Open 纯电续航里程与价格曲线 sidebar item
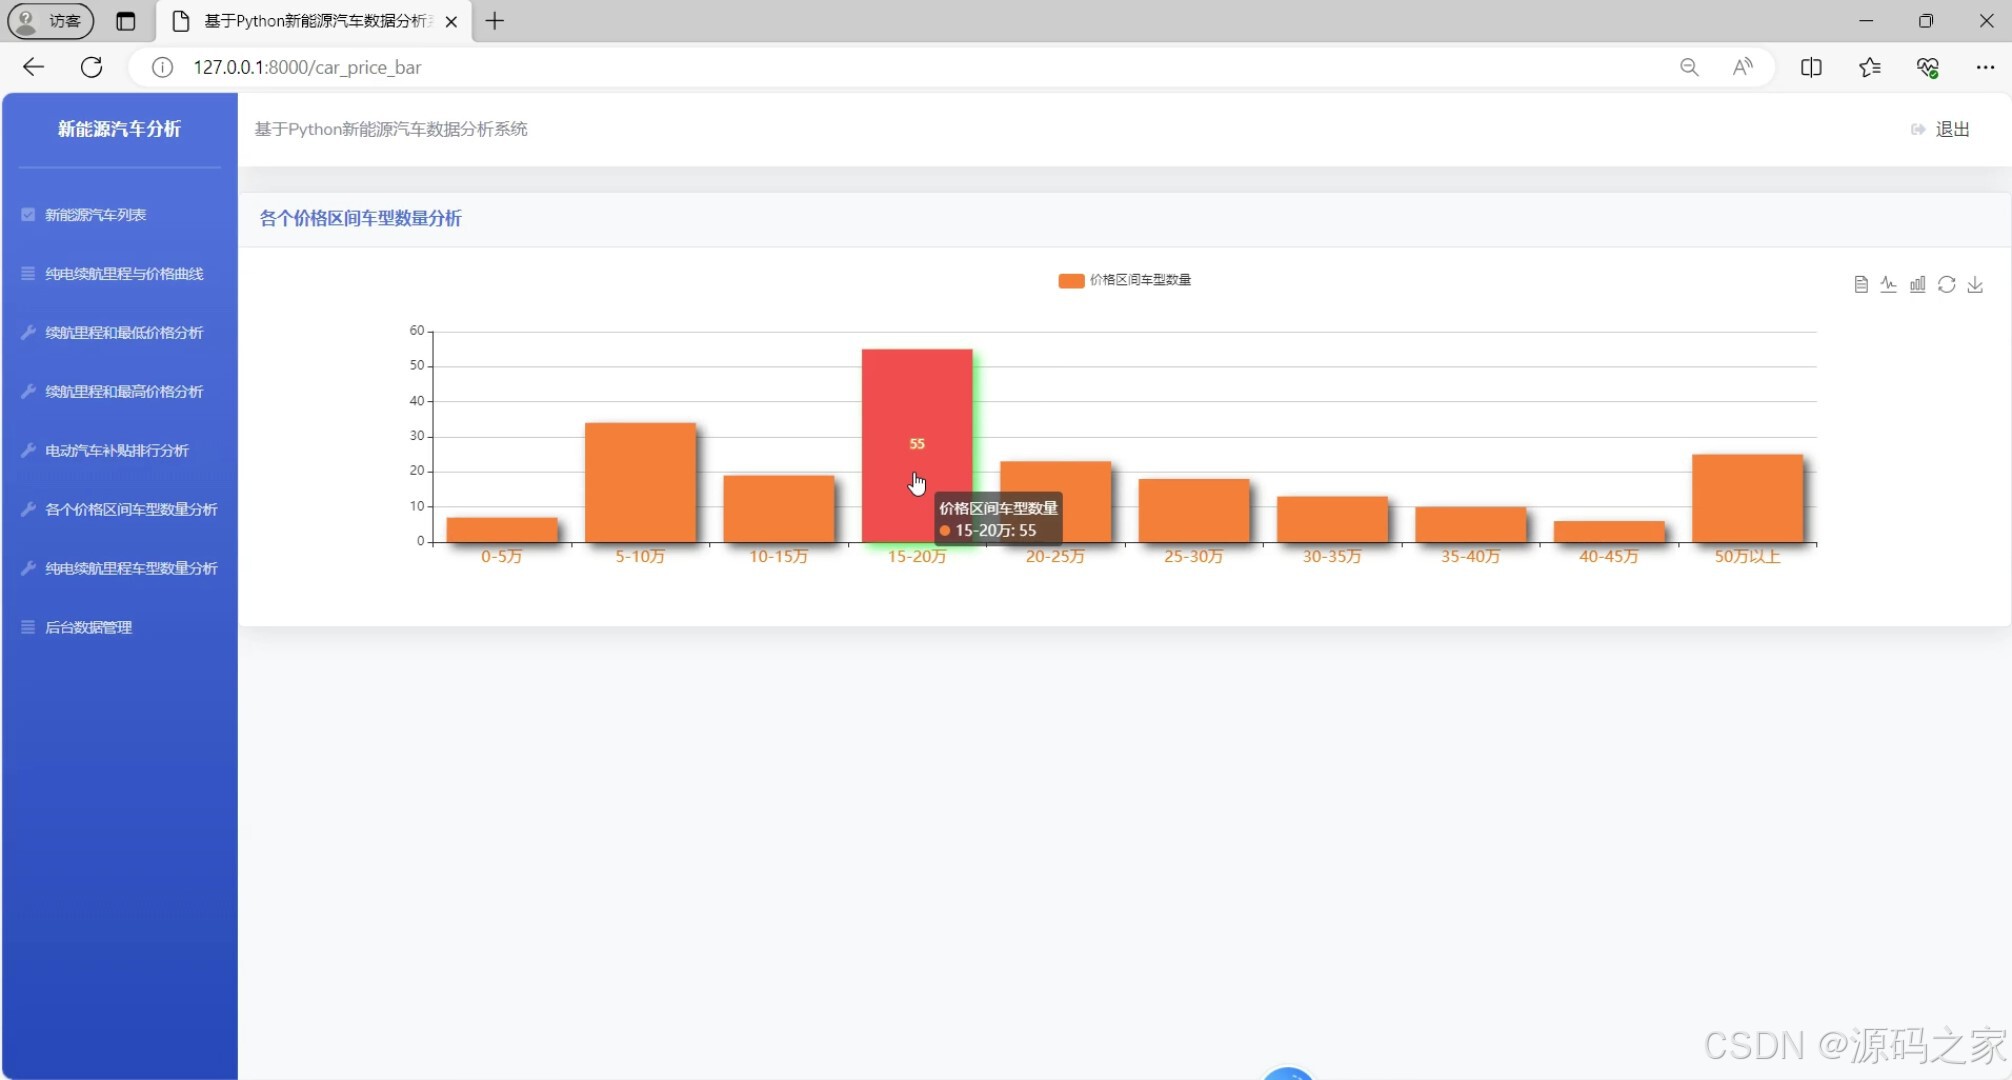2012x1080 pixels. point(124,274)
